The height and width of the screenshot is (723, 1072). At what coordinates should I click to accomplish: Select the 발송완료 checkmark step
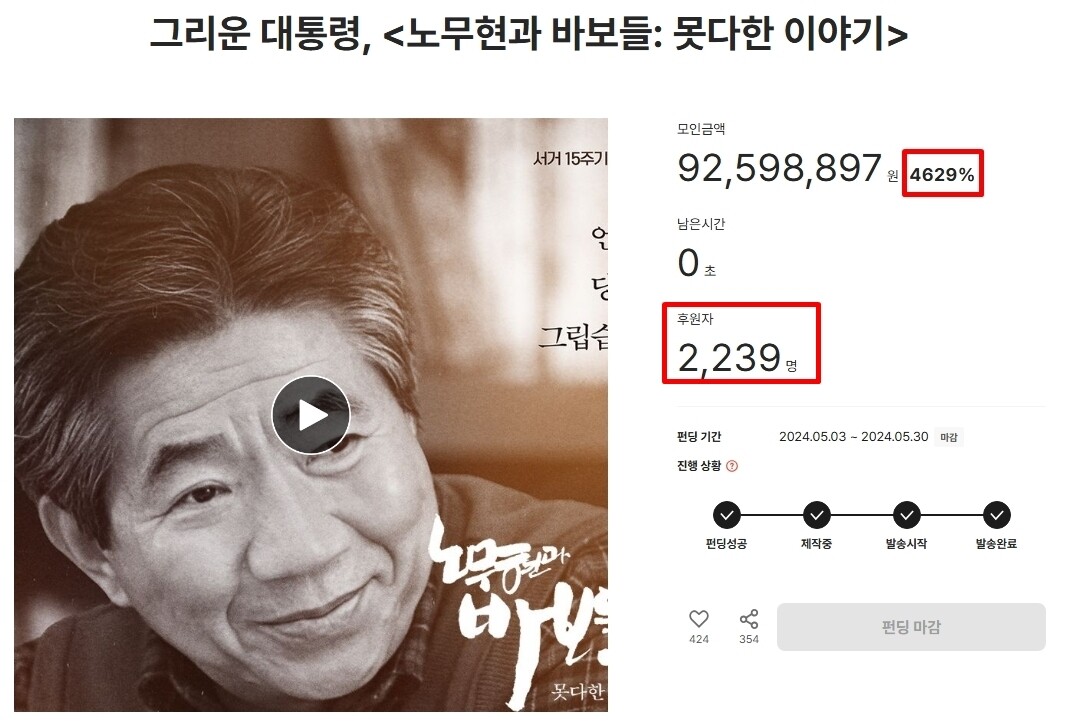click(x=997, y=515)
